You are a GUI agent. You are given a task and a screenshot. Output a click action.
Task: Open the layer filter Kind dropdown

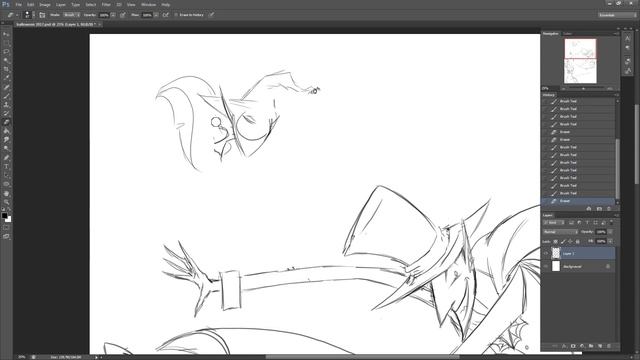pos(553,222)
